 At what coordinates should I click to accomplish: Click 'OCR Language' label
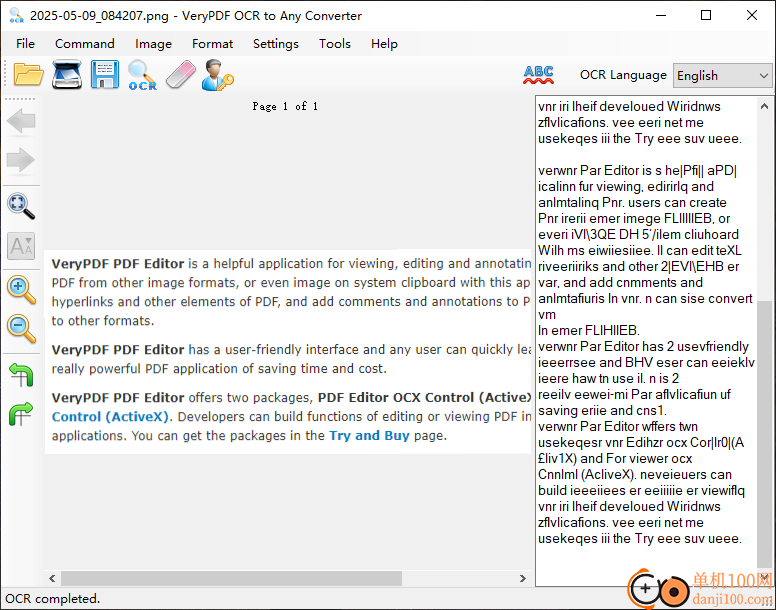[623, 75]
